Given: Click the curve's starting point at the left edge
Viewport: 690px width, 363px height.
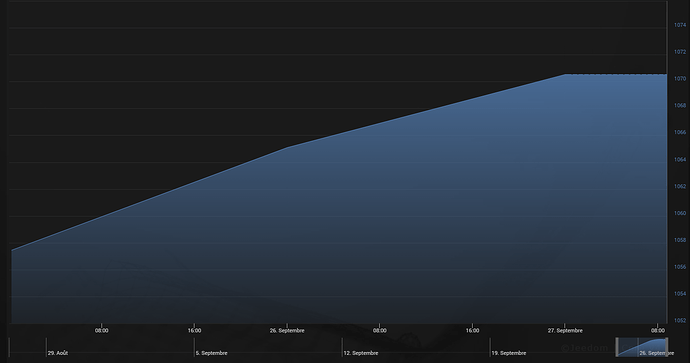Looking at the screenshot, I should [11, 250].
